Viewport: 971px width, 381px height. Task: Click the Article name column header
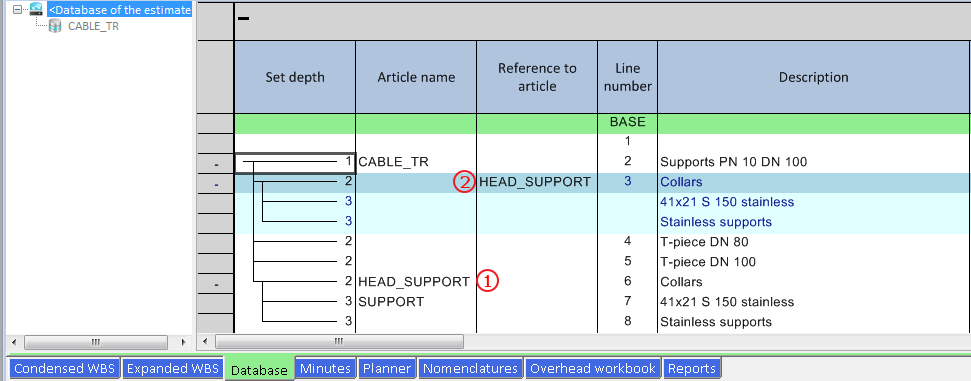point(416,77)
